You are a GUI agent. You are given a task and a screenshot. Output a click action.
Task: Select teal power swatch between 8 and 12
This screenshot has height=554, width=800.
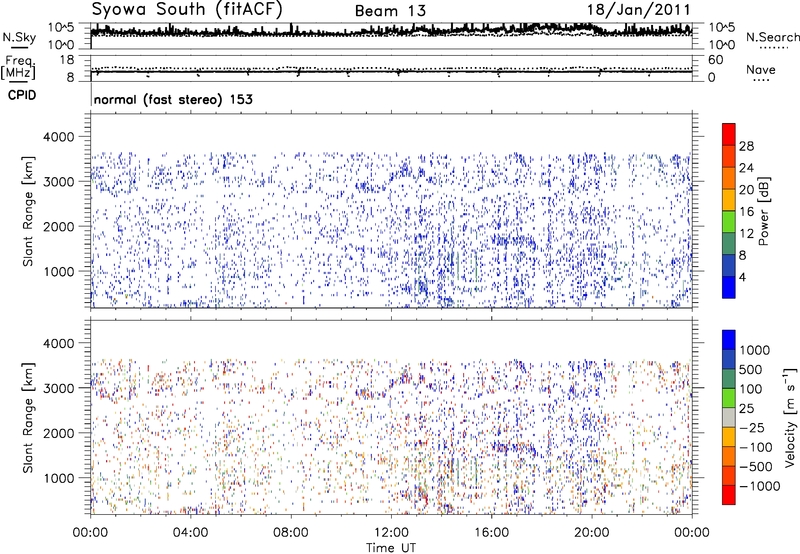(x=729, y=244)
